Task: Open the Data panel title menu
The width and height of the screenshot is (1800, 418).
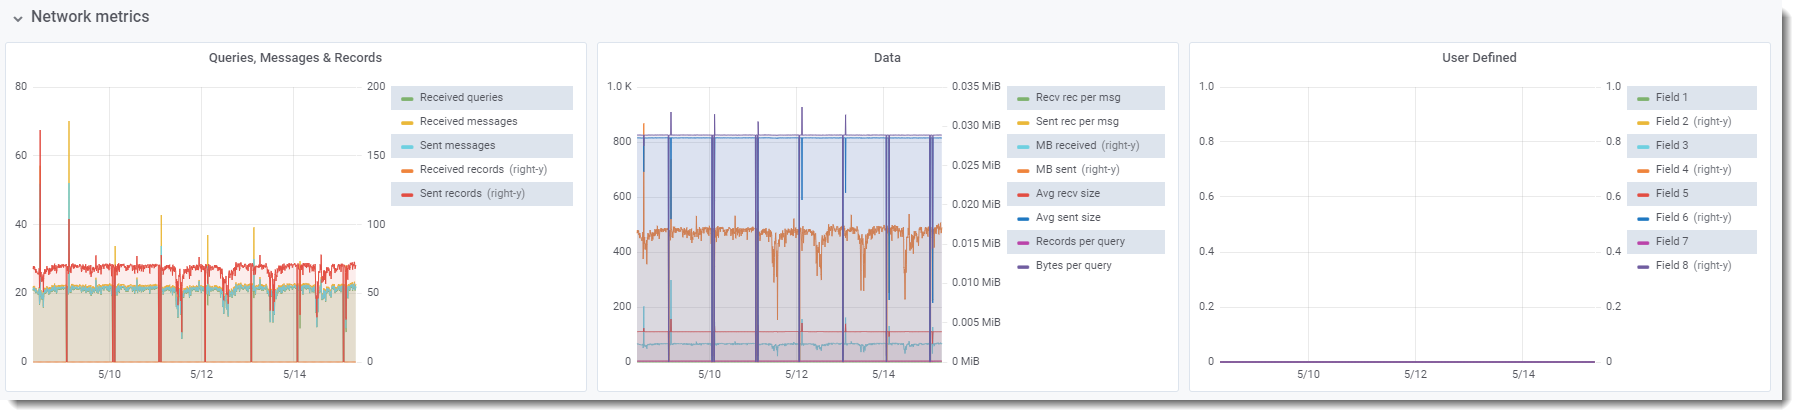Action: point(887,58)
